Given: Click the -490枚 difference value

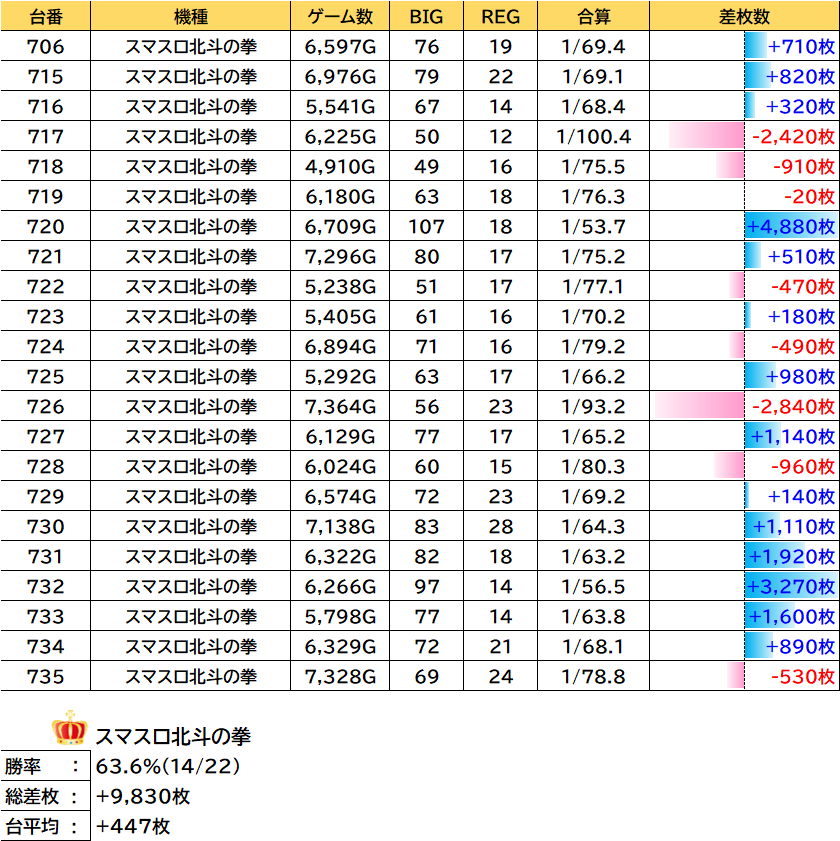Looking at the screenshot, I should tap(803, 346).
